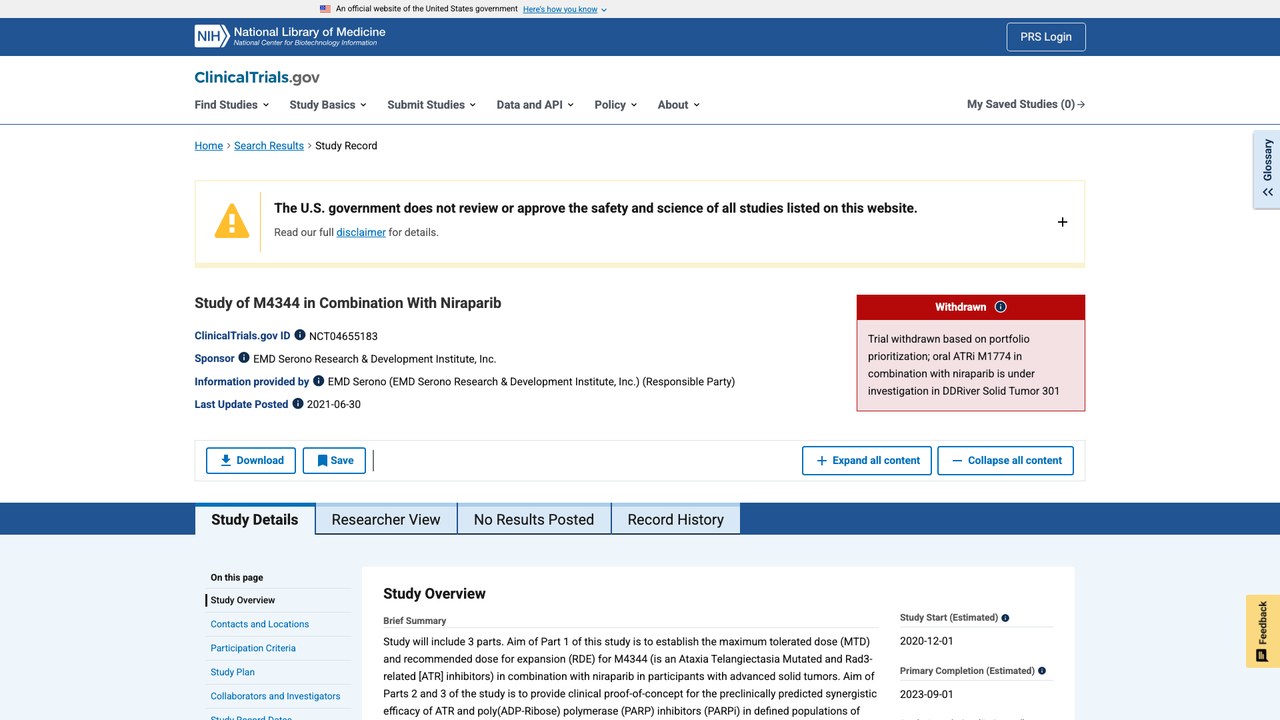Click info icon next to Primary Completion (Estimated)

pyautogui.click(x=1042, y=671)
